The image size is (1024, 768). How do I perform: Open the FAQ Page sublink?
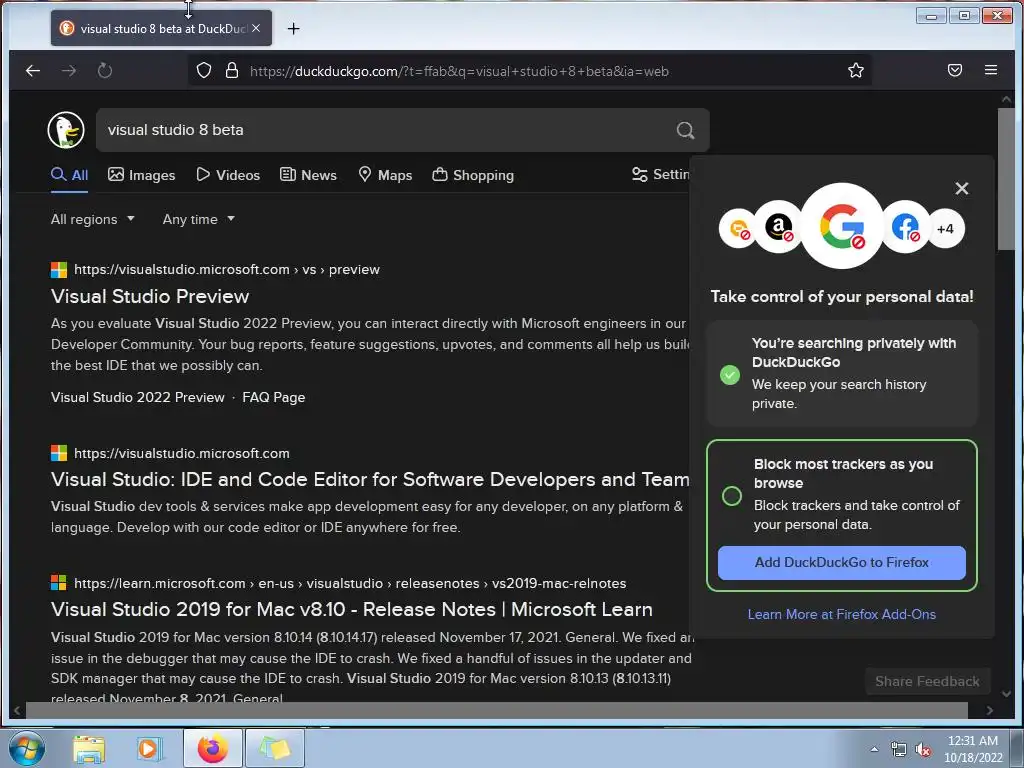pyautogui.click(x=274, y=397)
